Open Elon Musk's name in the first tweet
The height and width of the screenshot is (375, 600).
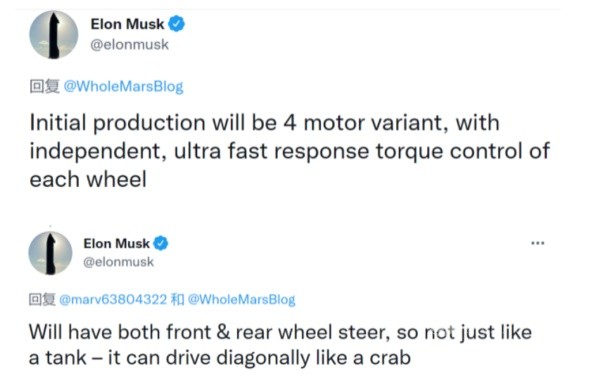click(127, 24)
